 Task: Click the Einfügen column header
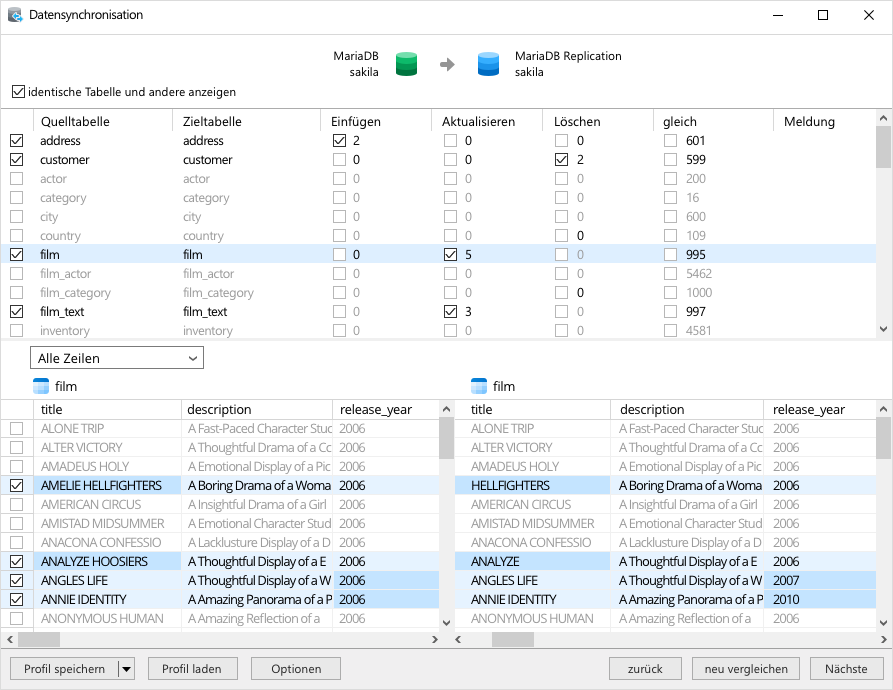(376, 121)
